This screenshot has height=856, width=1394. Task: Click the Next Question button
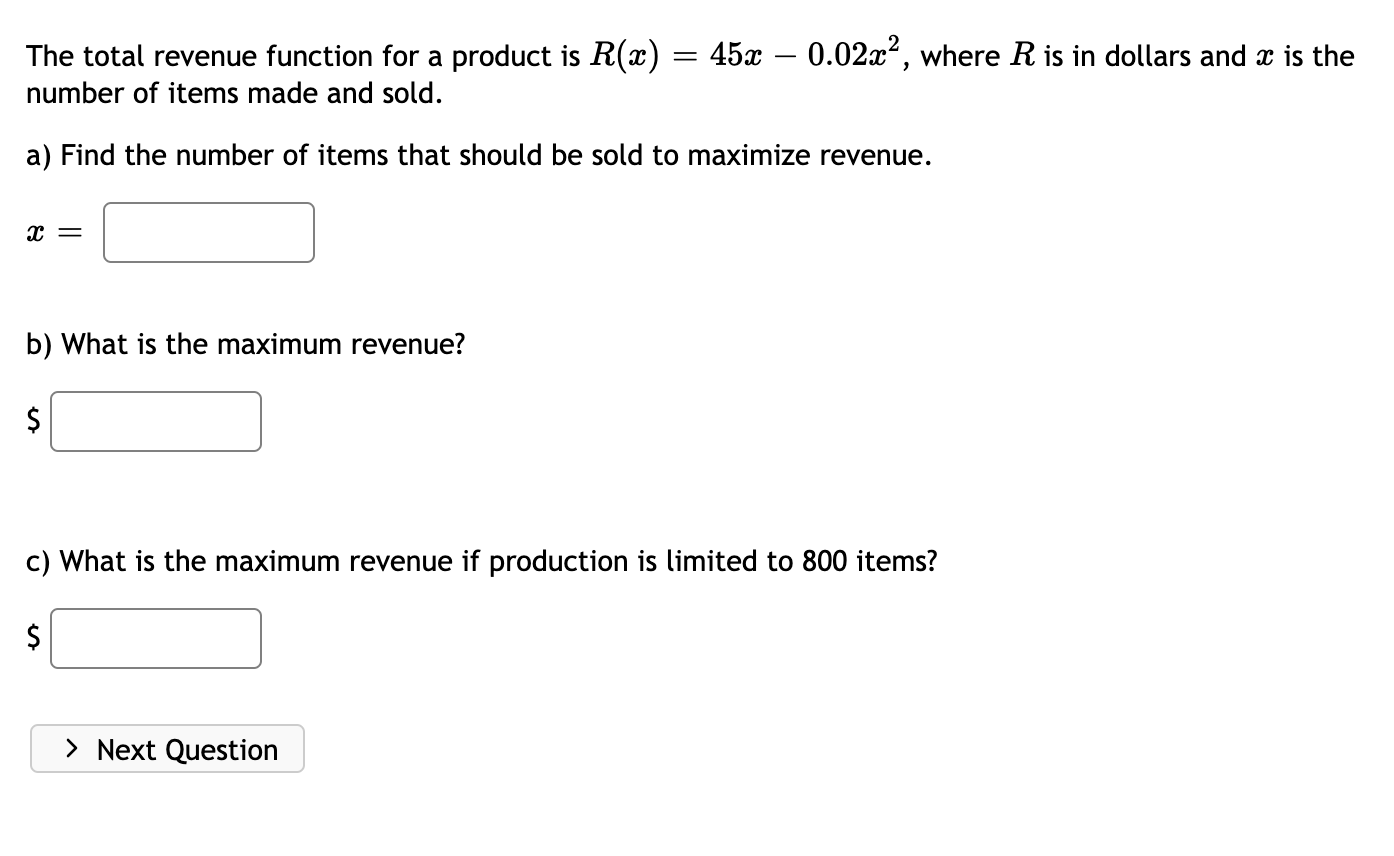(167, 749)
